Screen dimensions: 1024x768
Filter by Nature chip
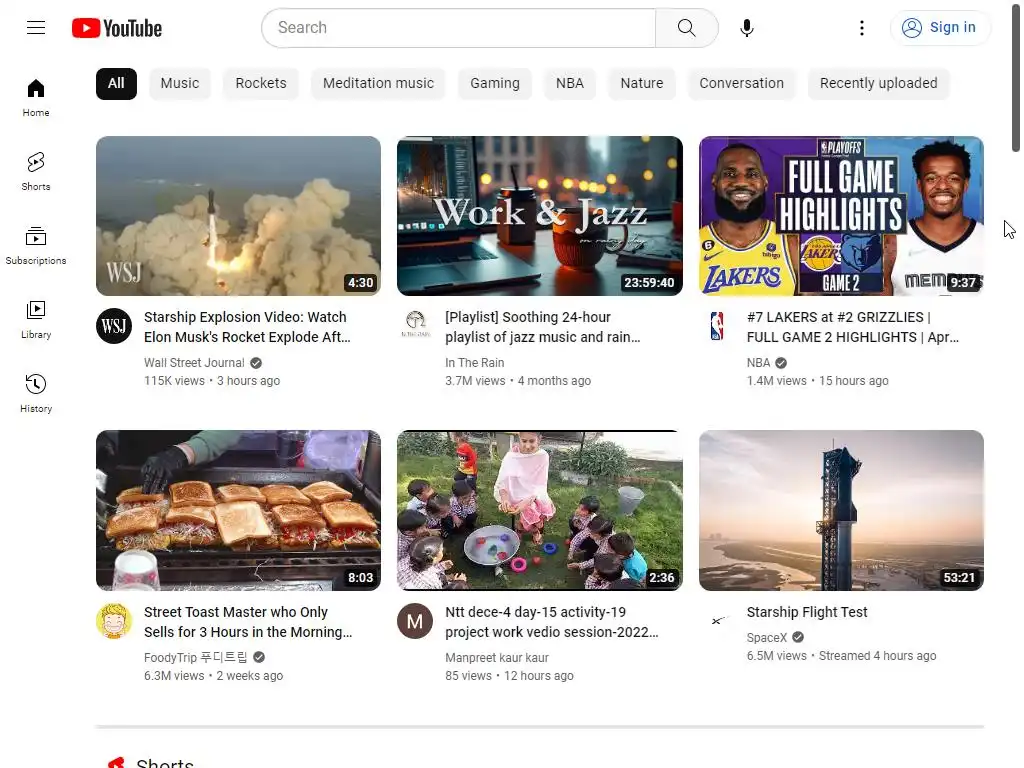tap(642, 84)
